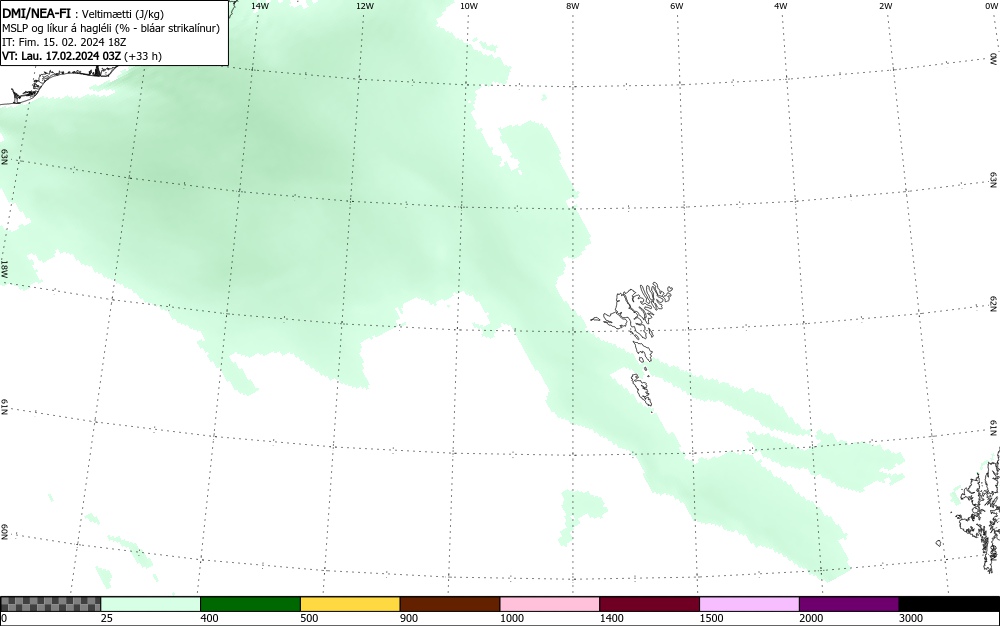Click the light green 25–400 legend swatch
1000x626 pixels.
click(151, 604)
